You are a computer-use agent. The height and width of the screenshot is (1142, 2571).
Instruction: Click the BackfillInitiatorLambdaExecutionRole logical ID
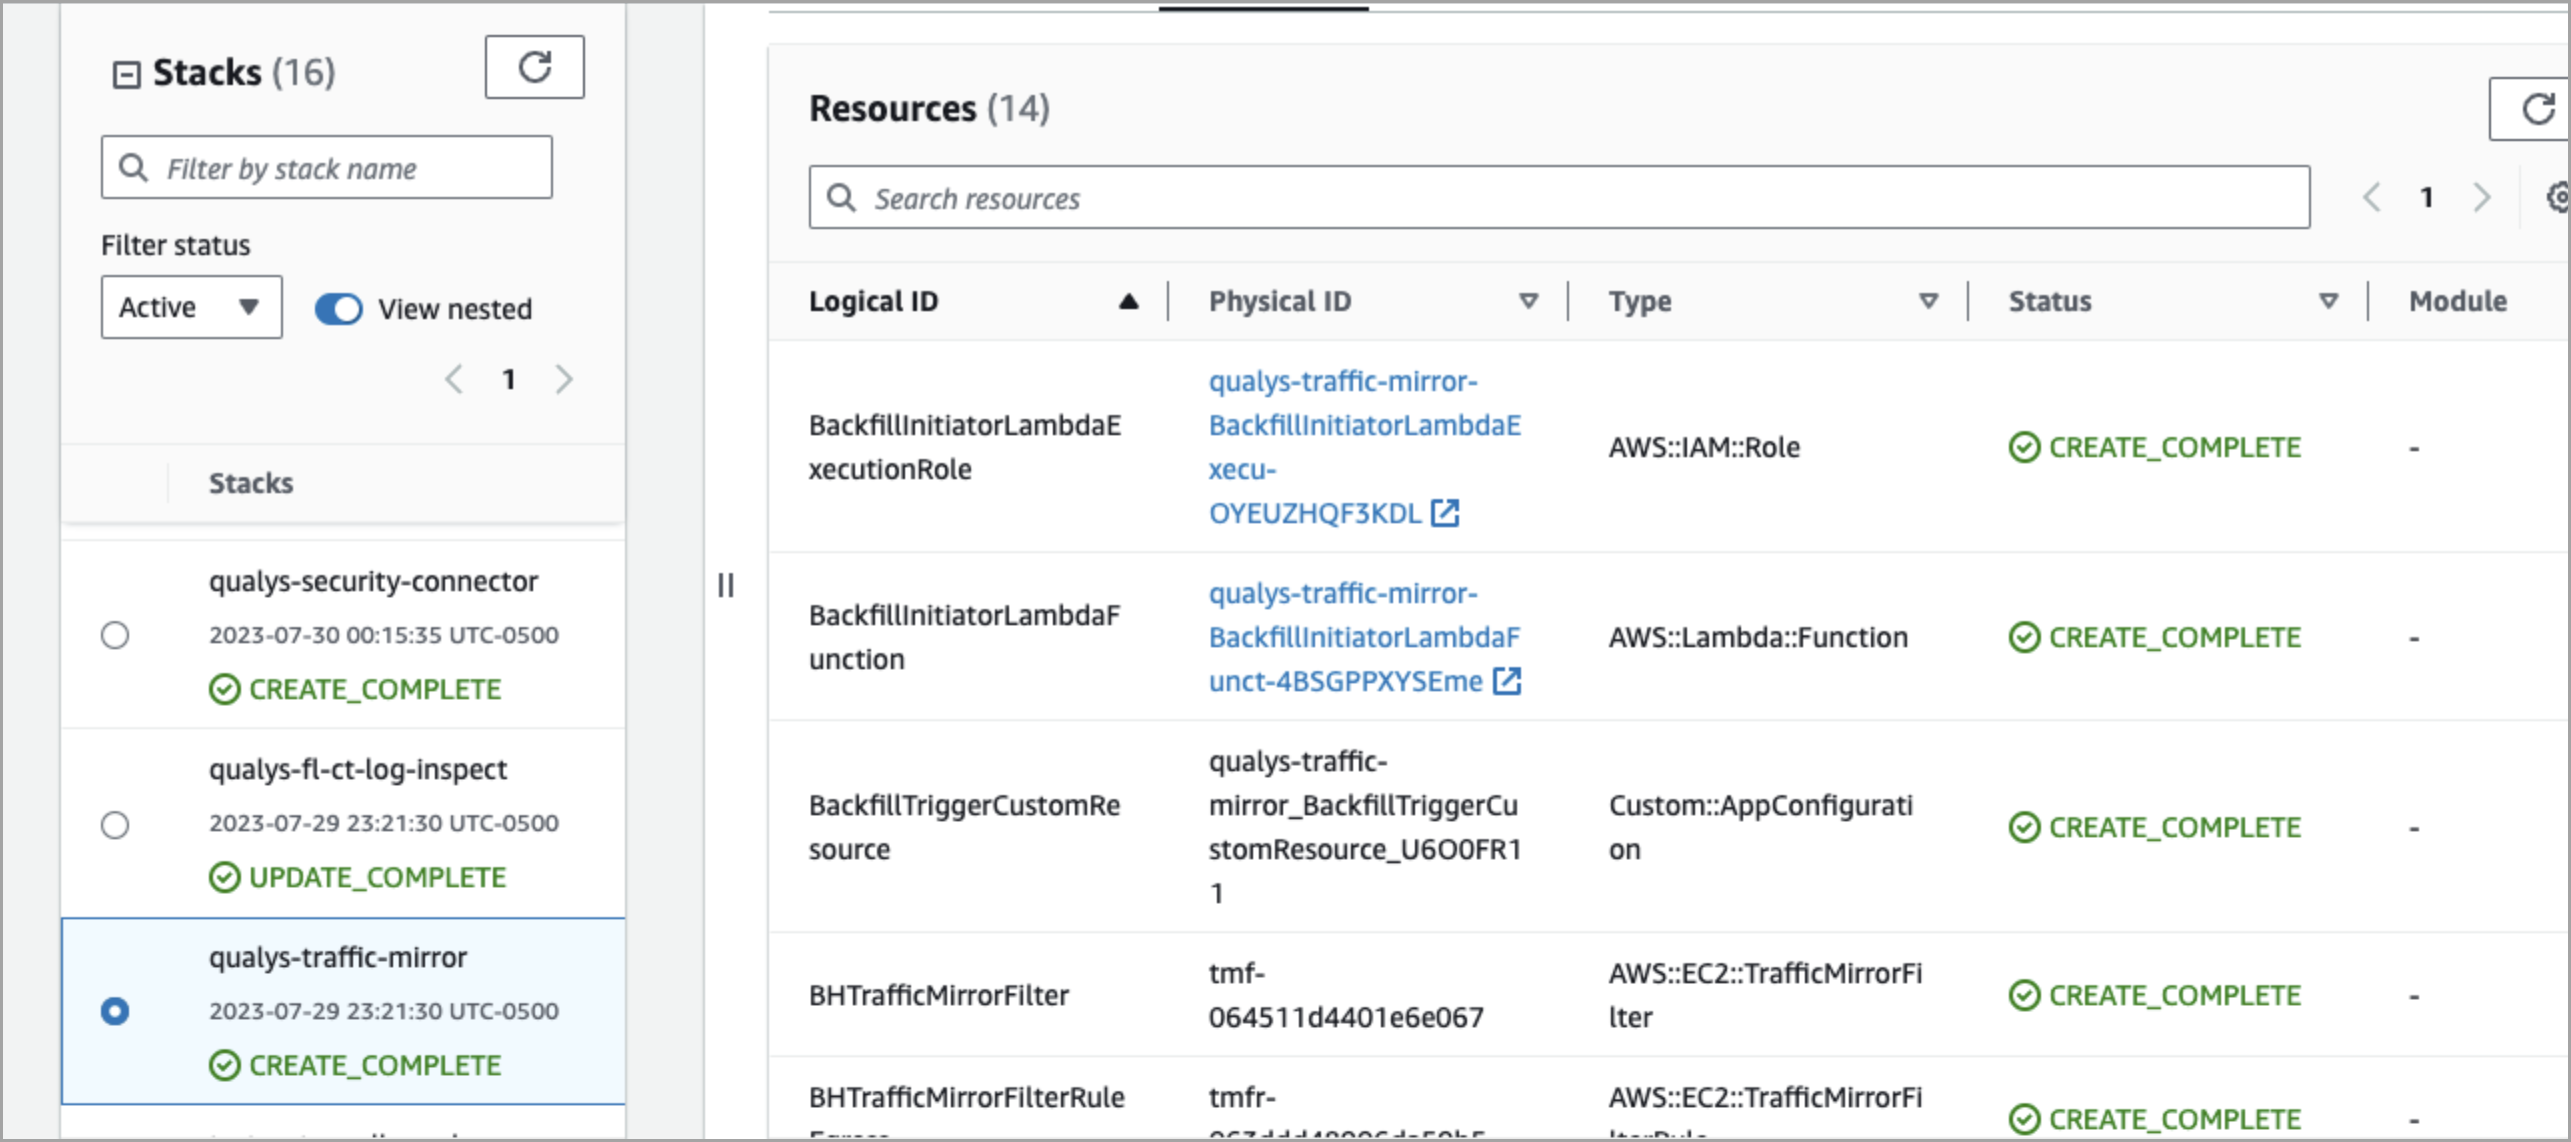964,447
